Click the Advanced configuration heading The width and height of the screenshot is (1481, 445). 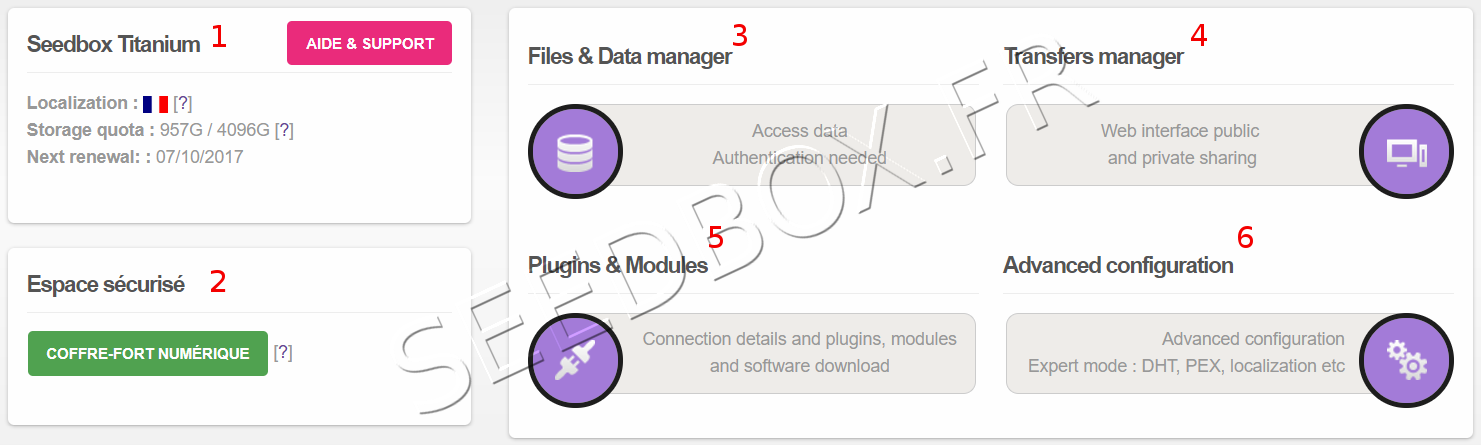click(x=1118, y=266)
